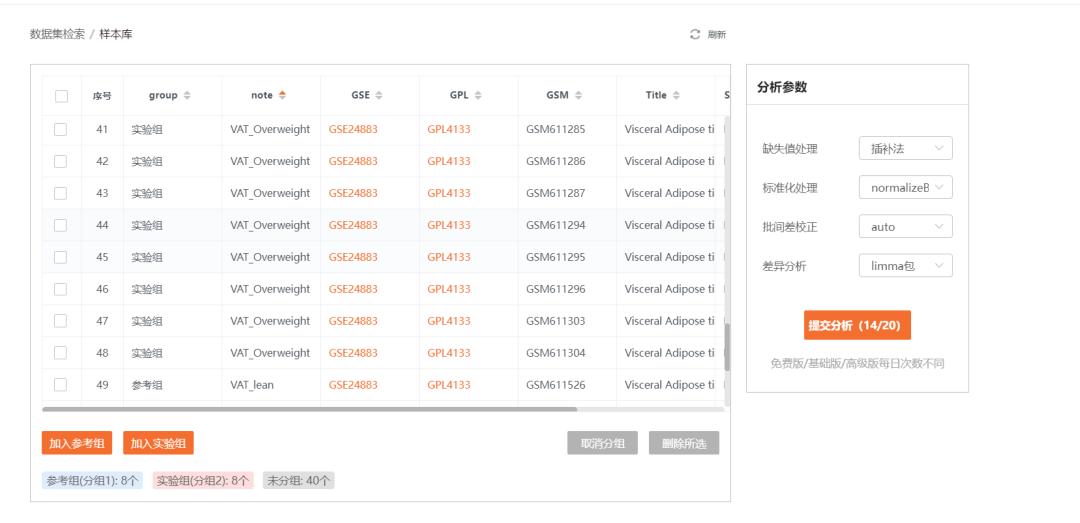Click 实验组 group cell in row 46
Screen dimensions: 1080x523
point(147,289)
